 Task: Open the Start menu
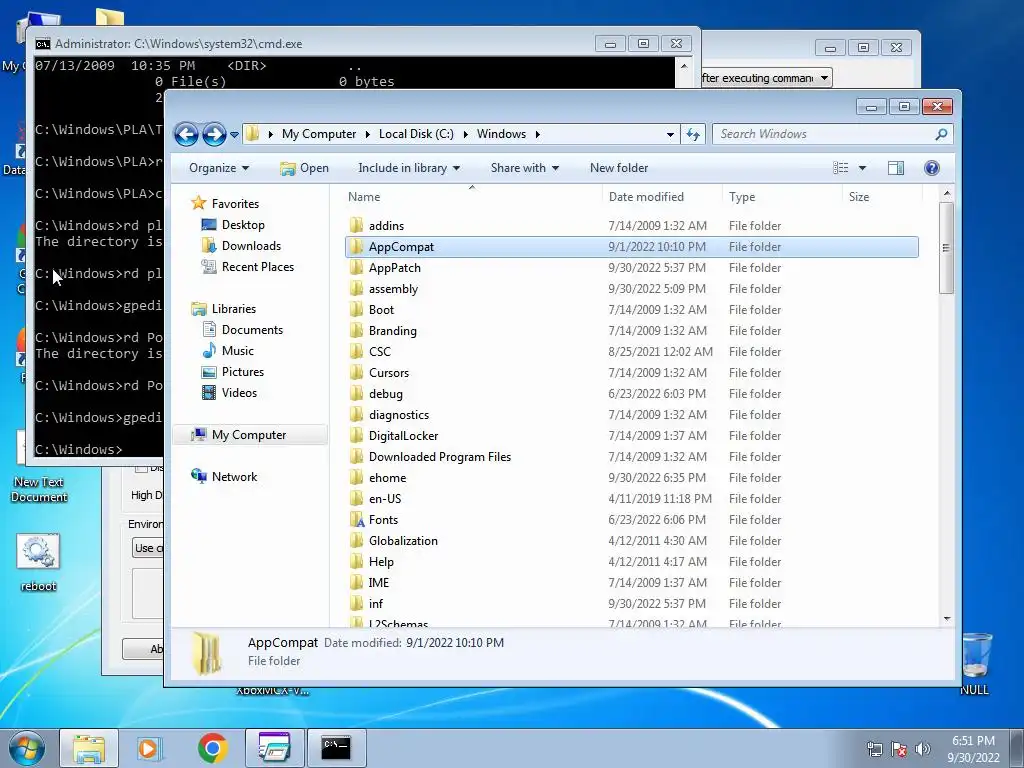pyautogui.click(x=26, y=748)
